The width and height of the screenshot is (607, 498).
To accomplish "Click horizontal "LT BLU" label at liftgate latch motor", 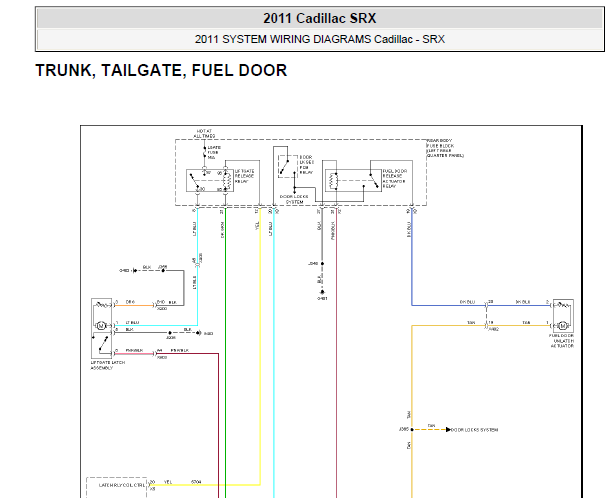I will 132,322.
